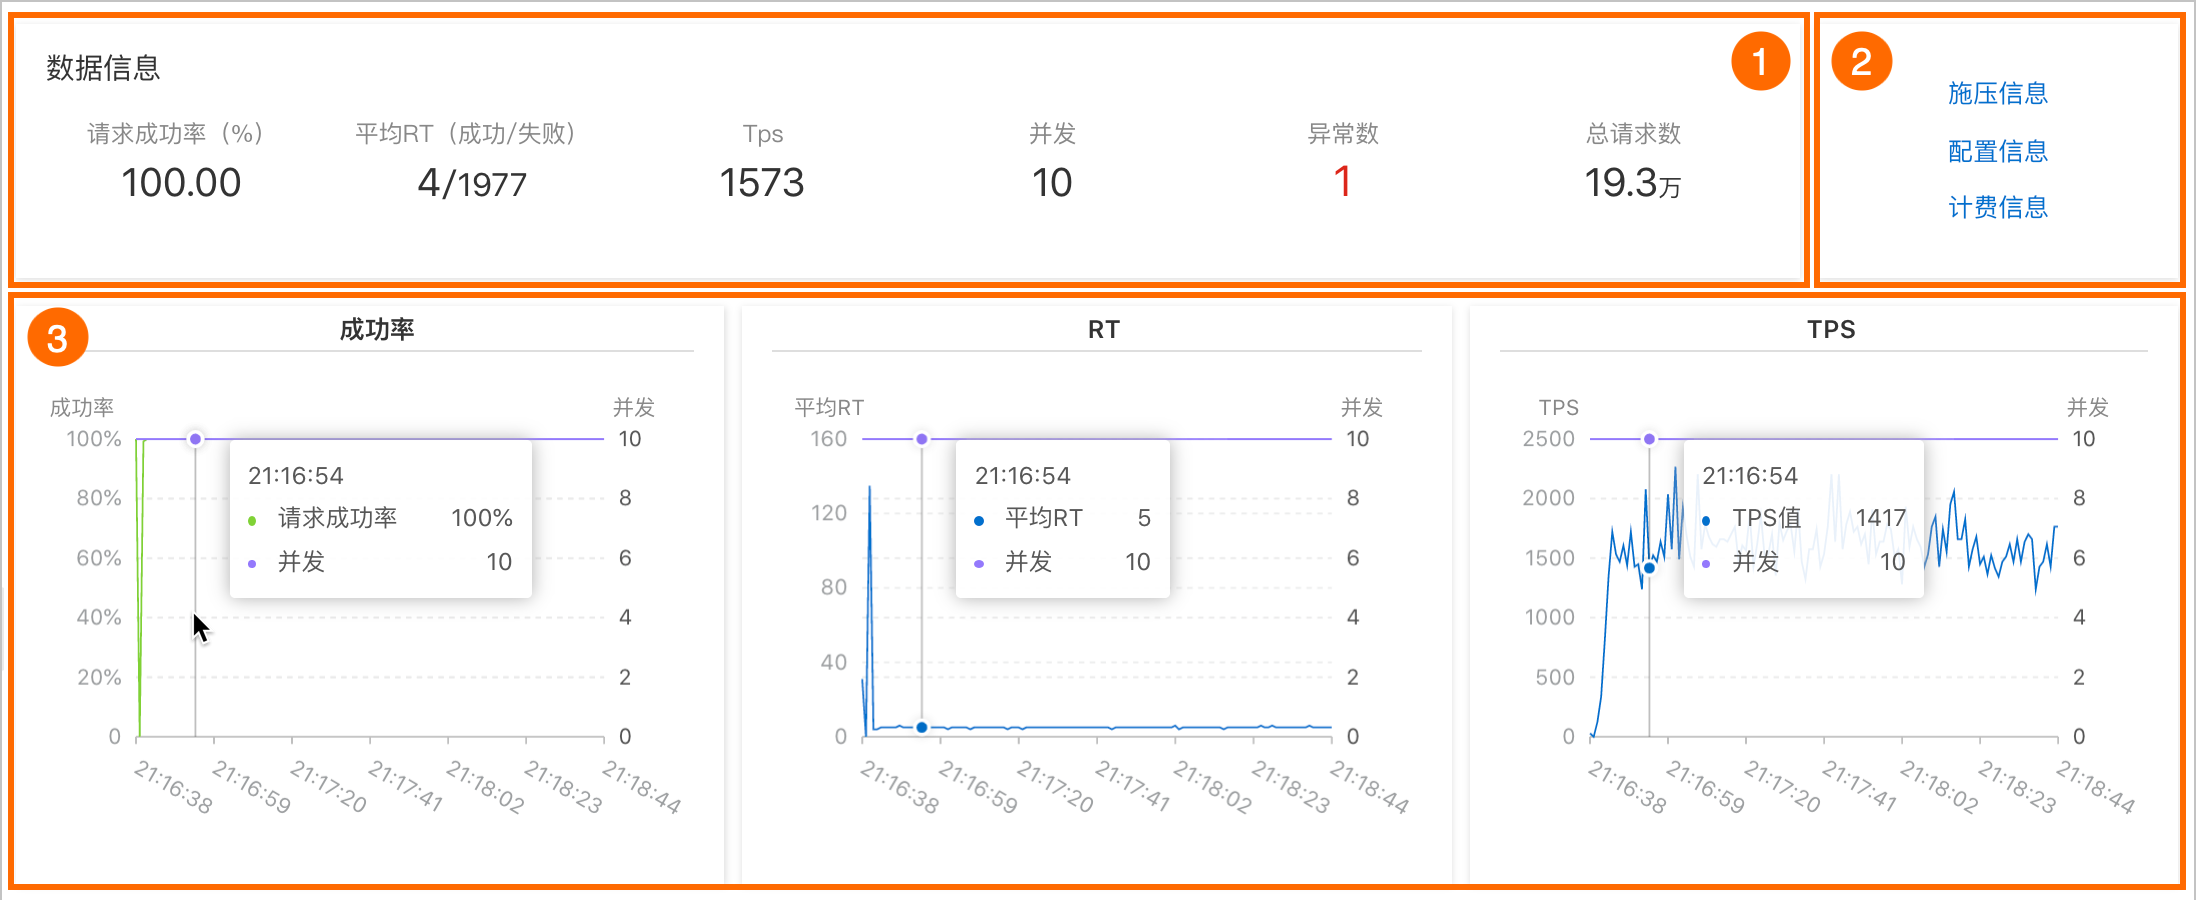Click the 160 label on 平均RT axis
2196x900 pixels.
(828, 439)
